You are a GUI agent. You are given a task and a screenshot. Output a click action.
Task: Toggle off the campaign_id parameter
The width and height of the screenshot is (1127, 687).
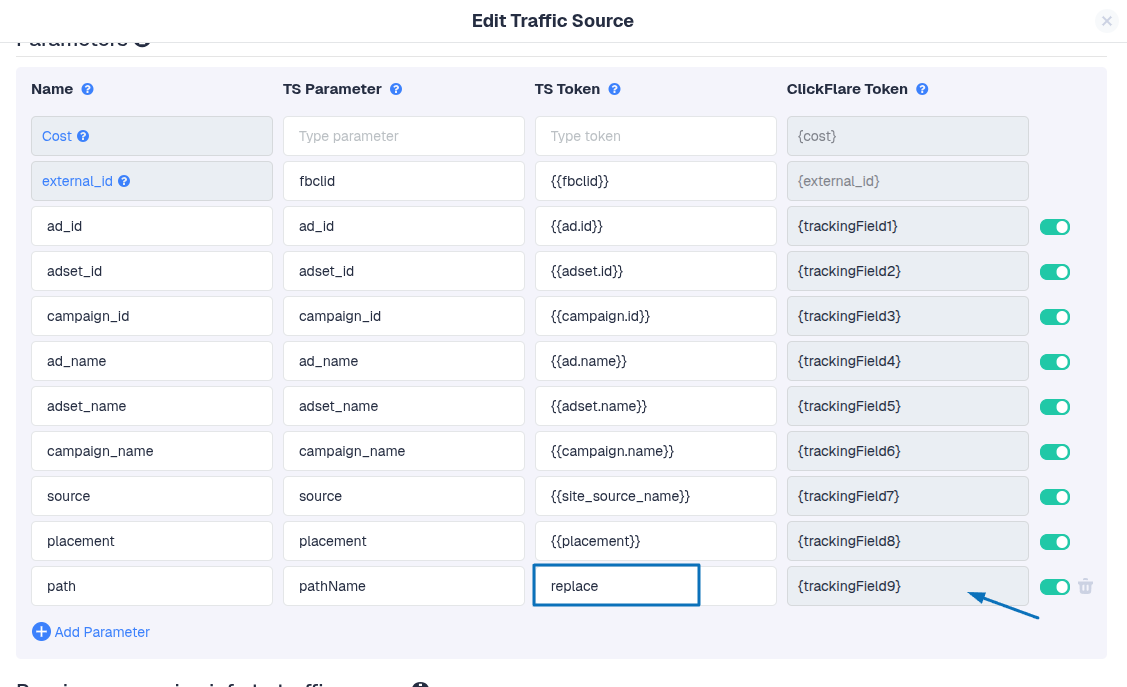1055,317
